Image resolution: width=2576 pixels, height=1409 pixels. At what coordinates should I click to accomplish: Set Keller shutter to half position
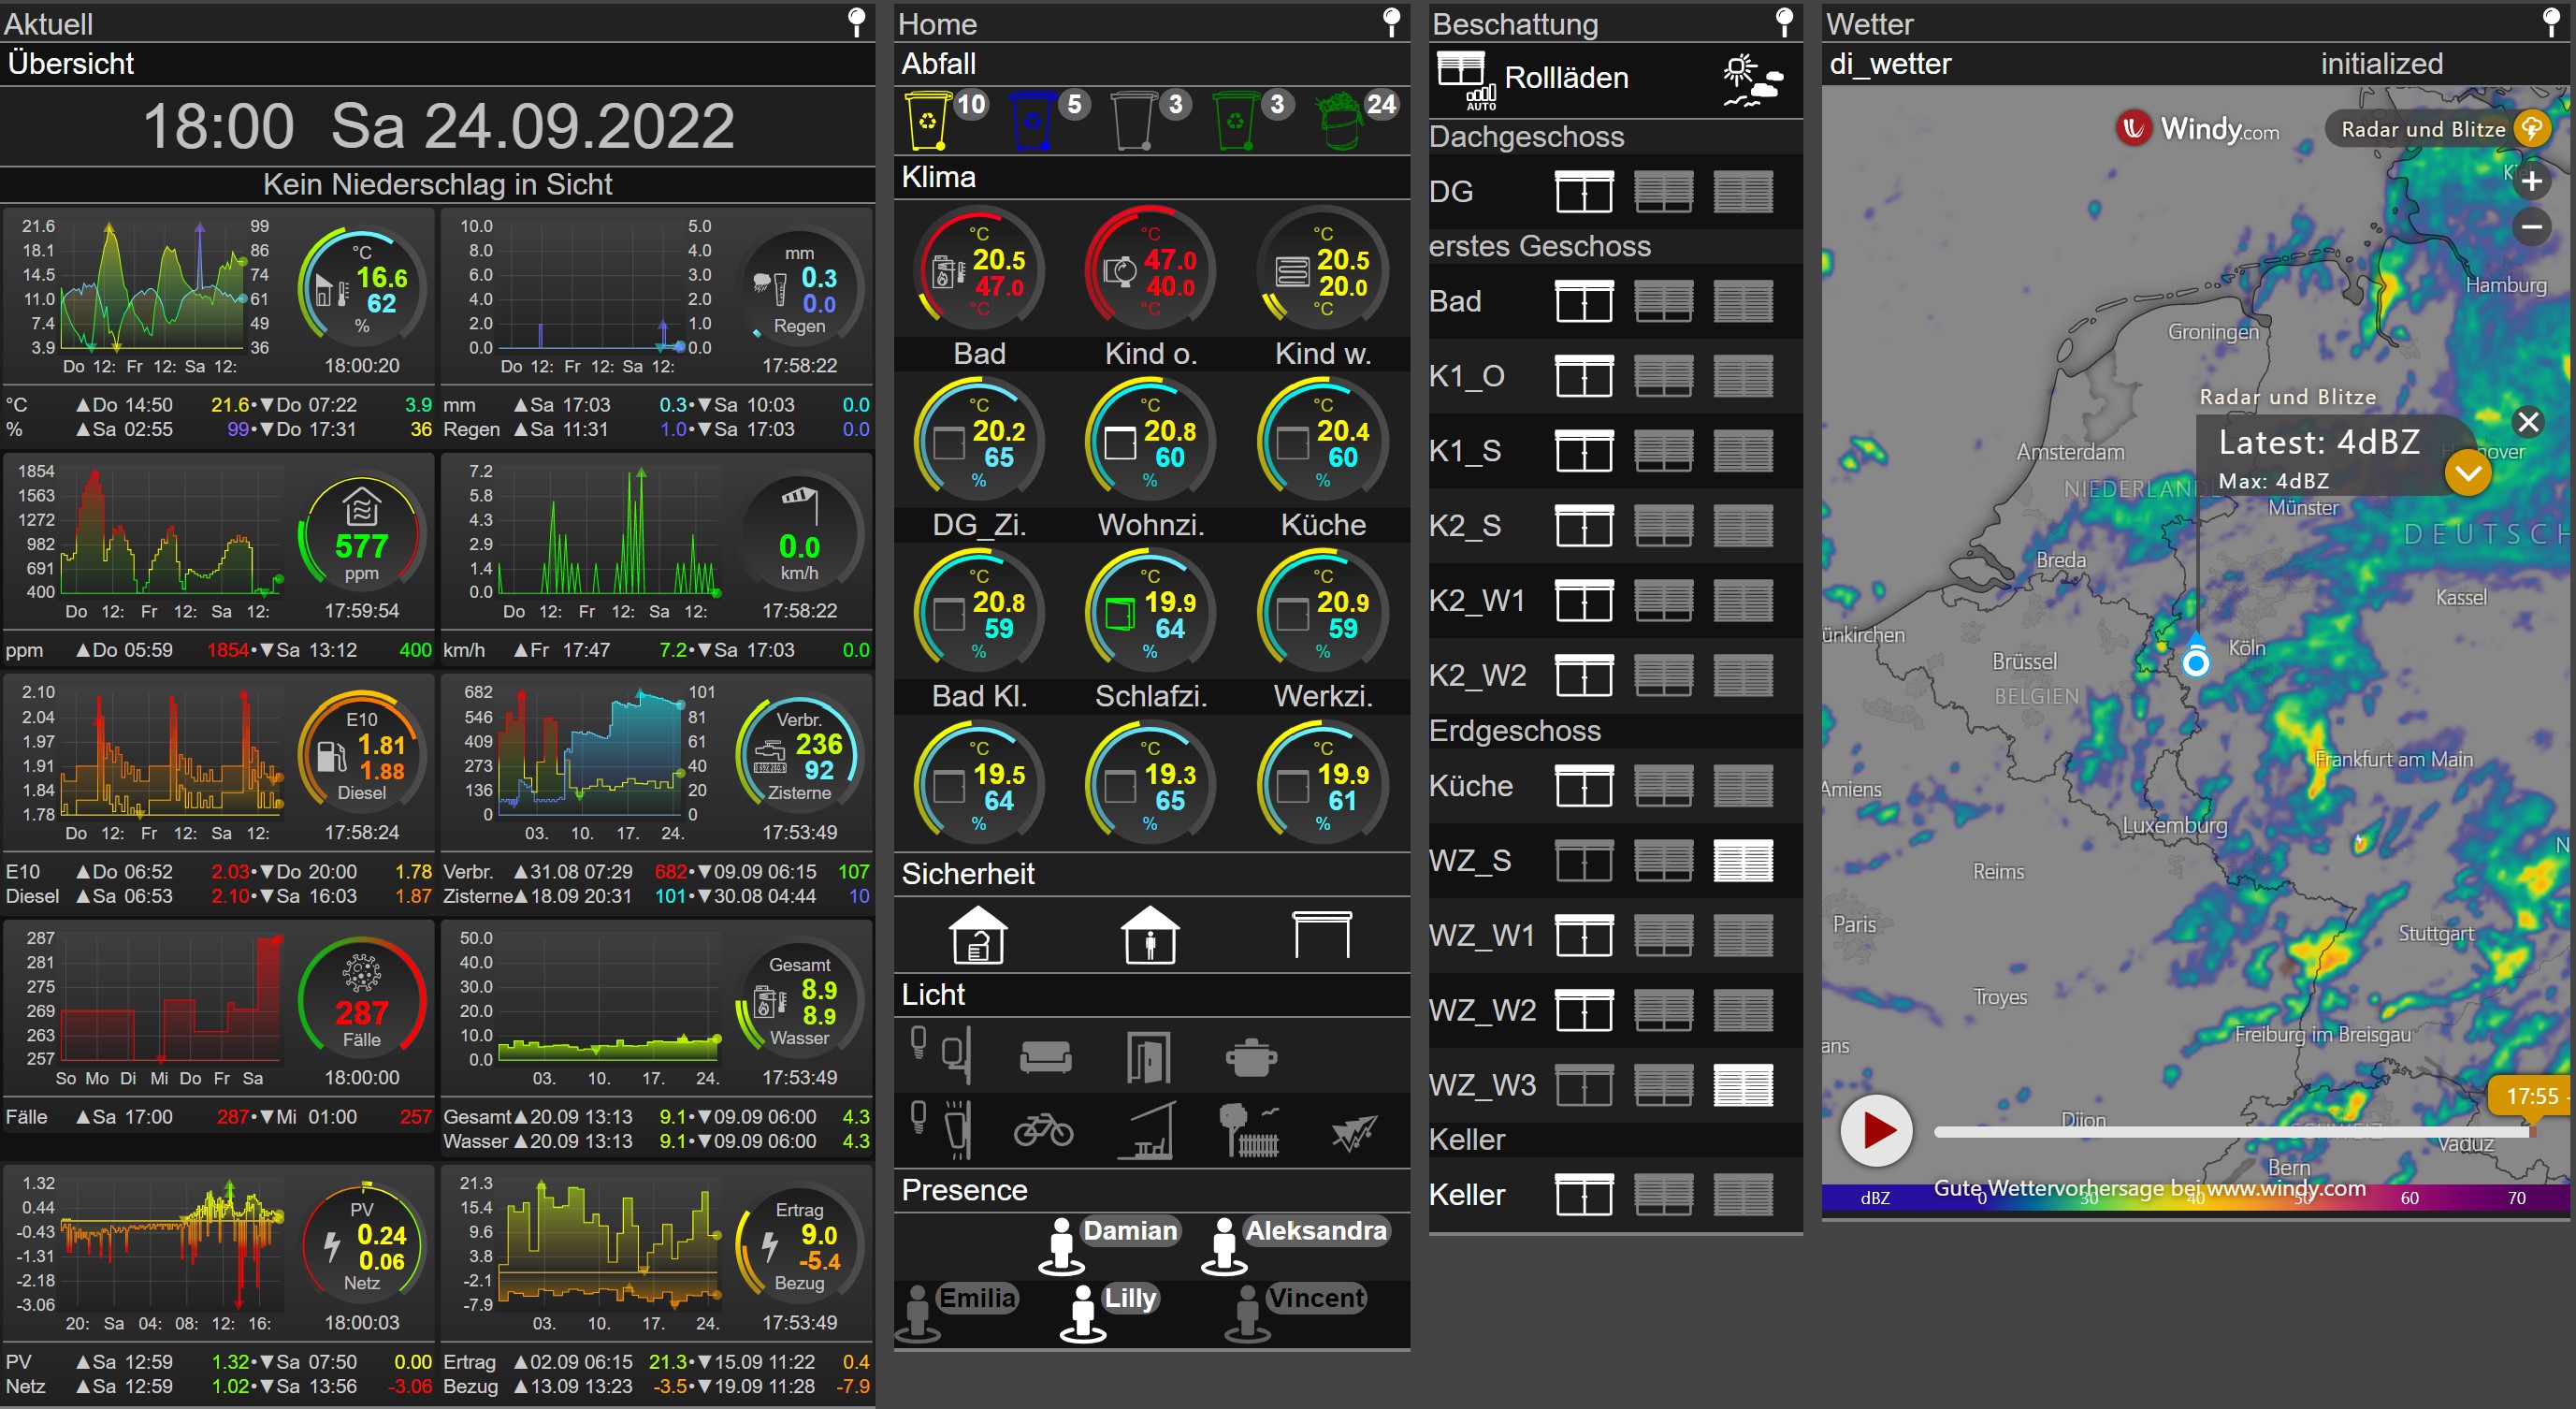pyautogui.click(x=1663, y=1194)
